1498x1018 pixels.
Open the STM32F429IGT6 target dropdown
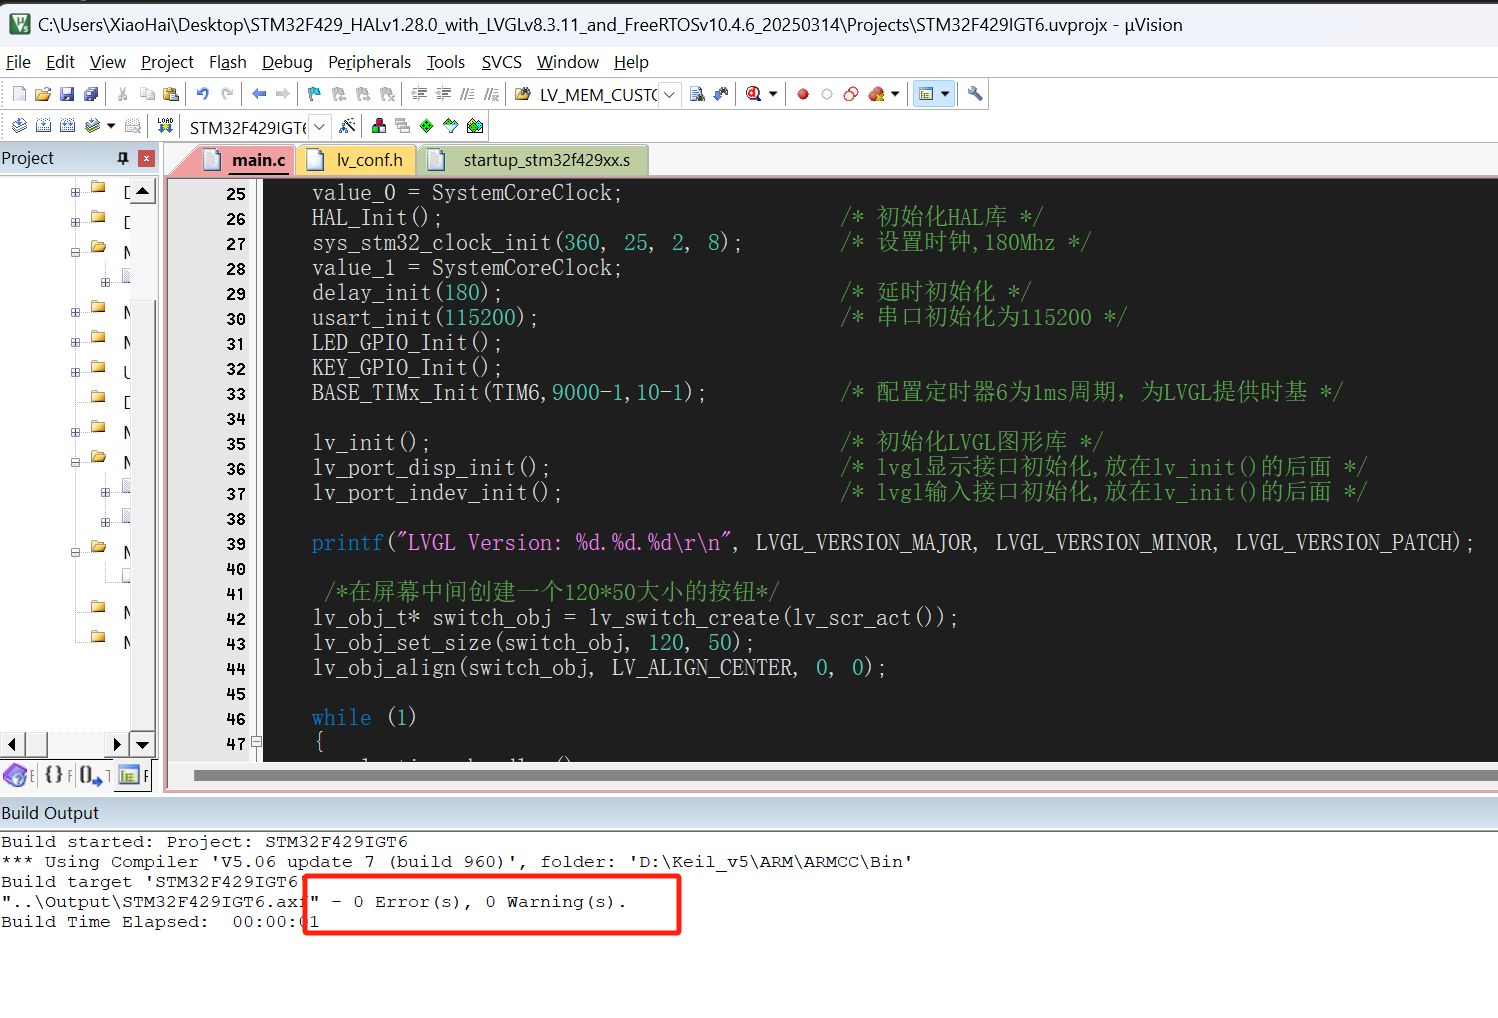click(319, 127)
